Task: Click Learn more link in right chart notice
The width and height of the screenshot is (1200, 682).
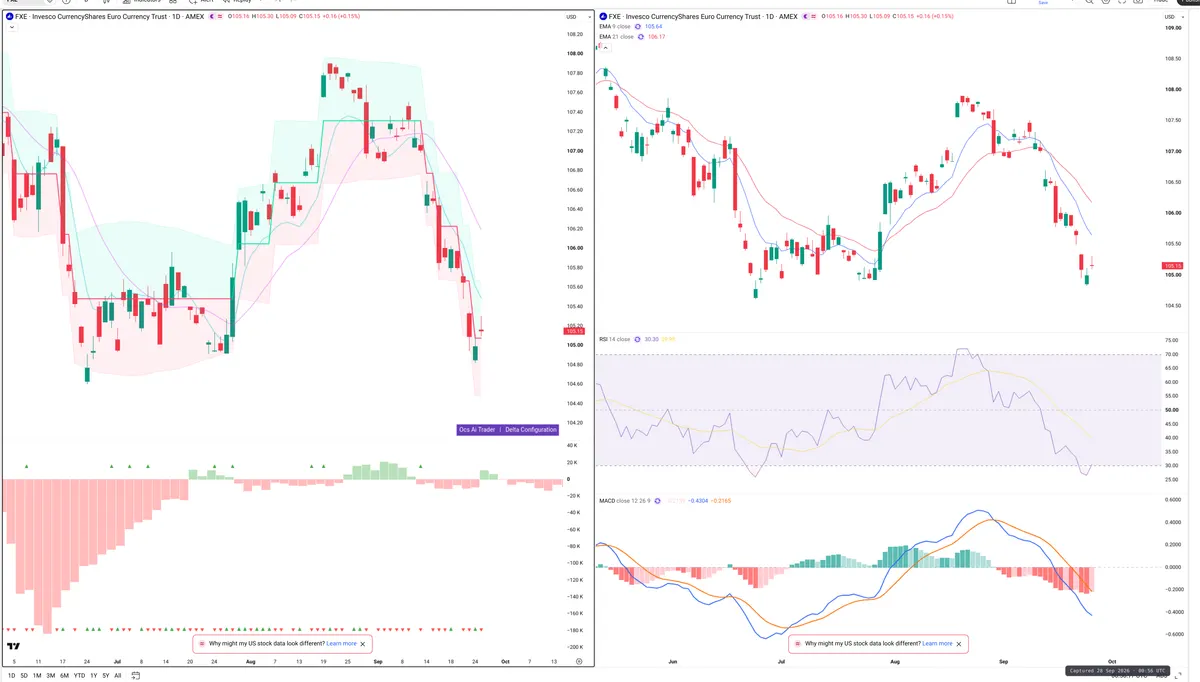Action: point(937,644)
